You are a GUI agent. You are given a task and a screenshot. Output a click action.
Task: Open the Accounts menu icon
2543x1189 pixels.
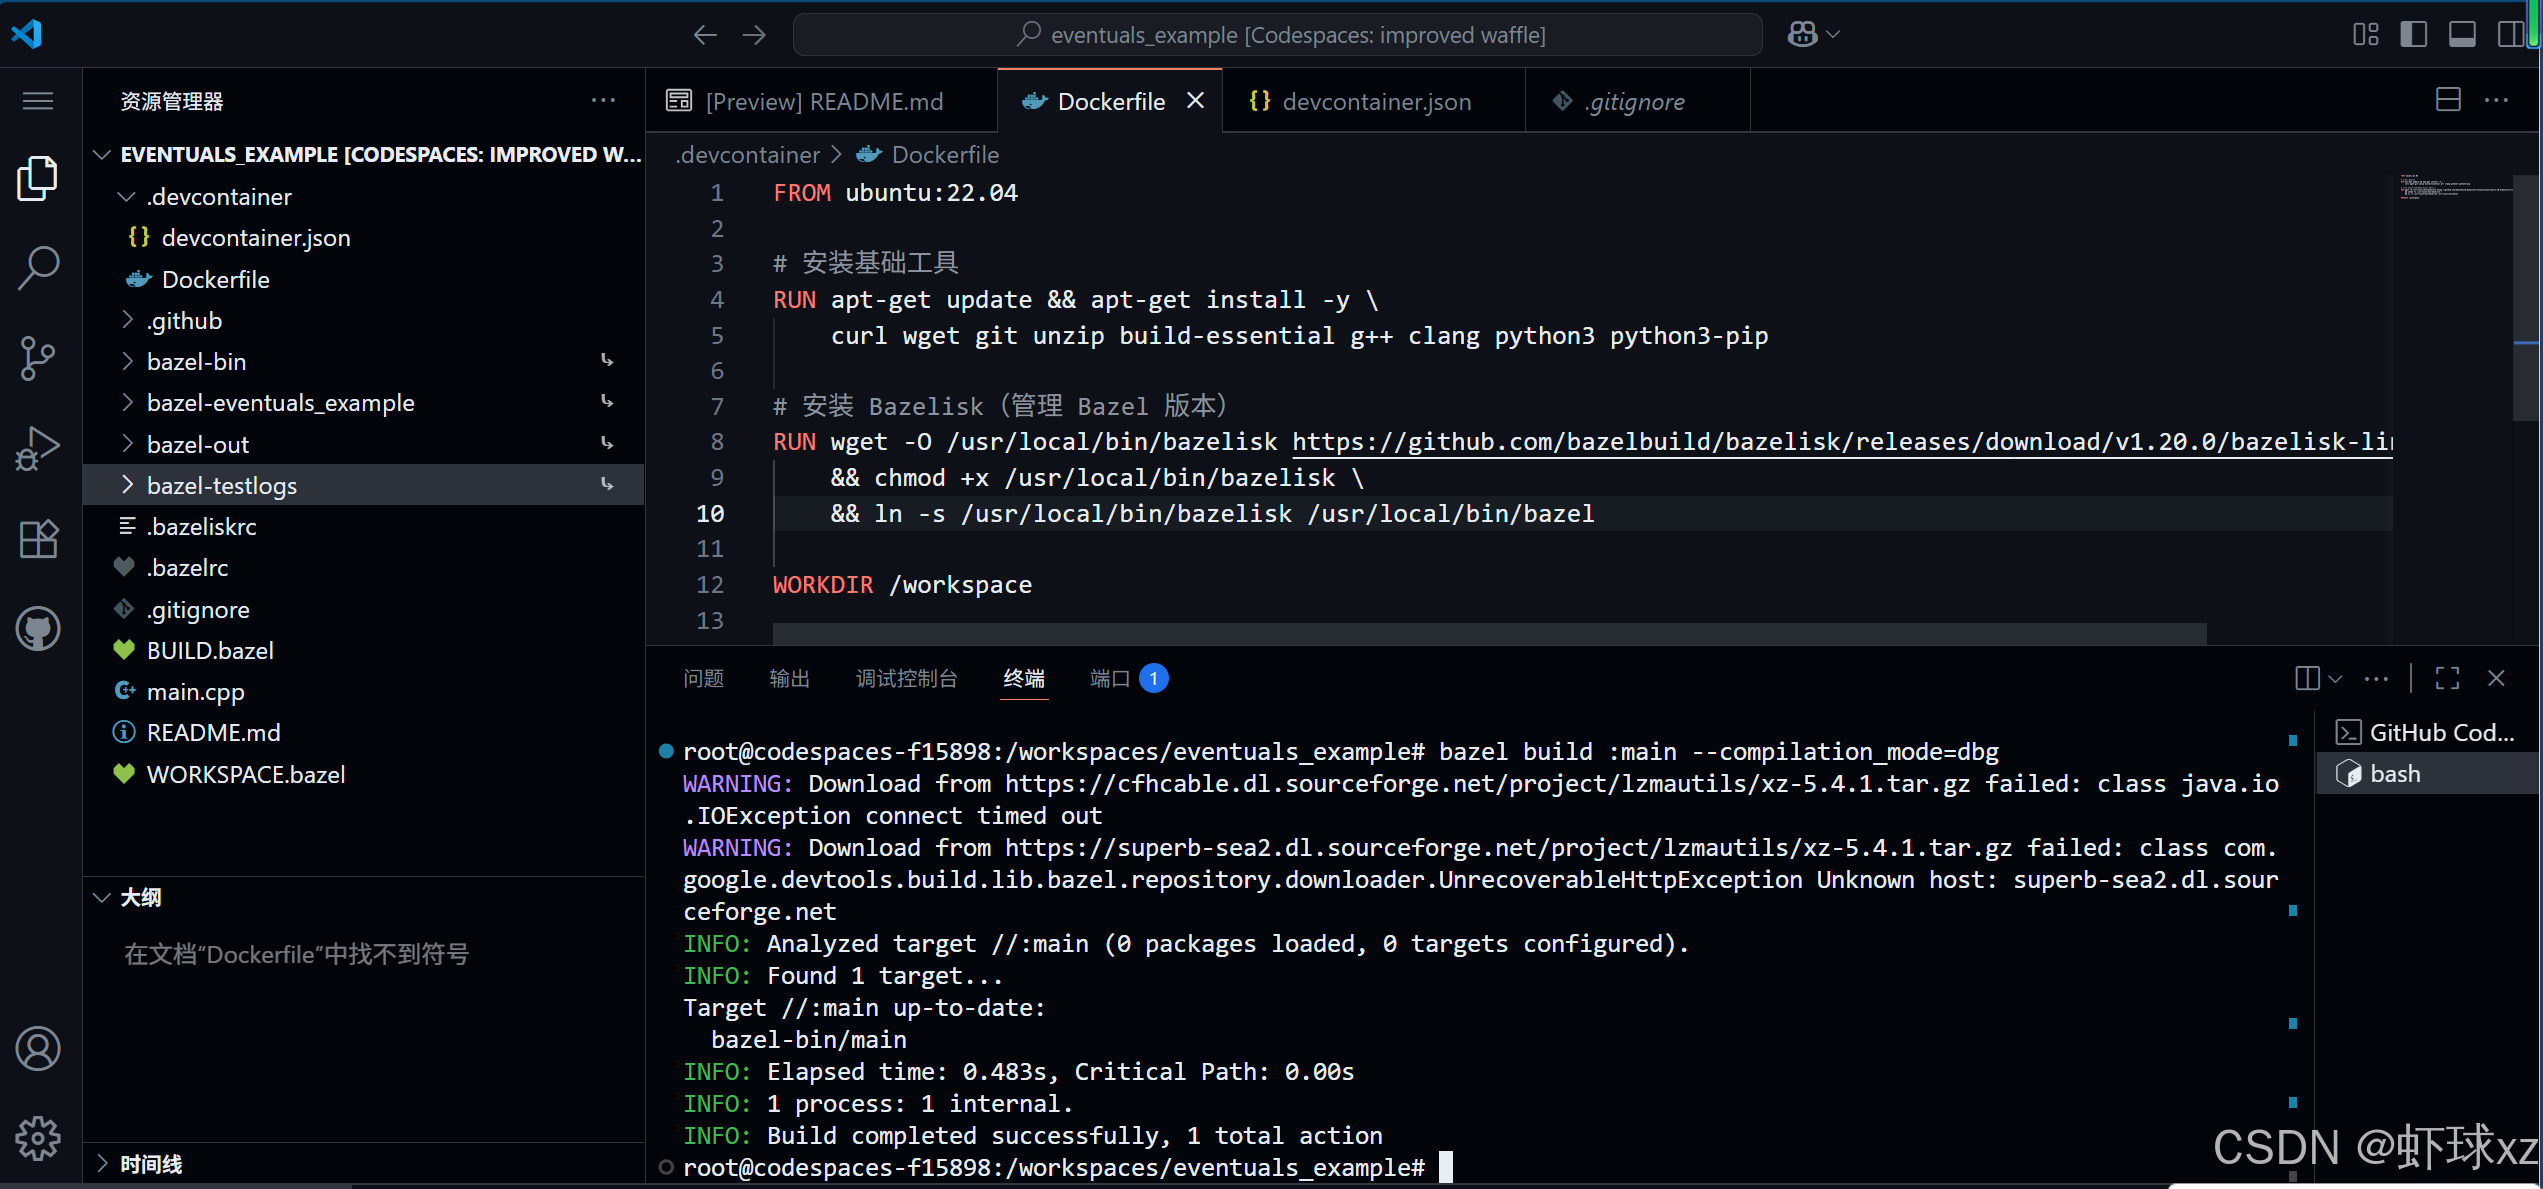click(x=38, y=1049)
